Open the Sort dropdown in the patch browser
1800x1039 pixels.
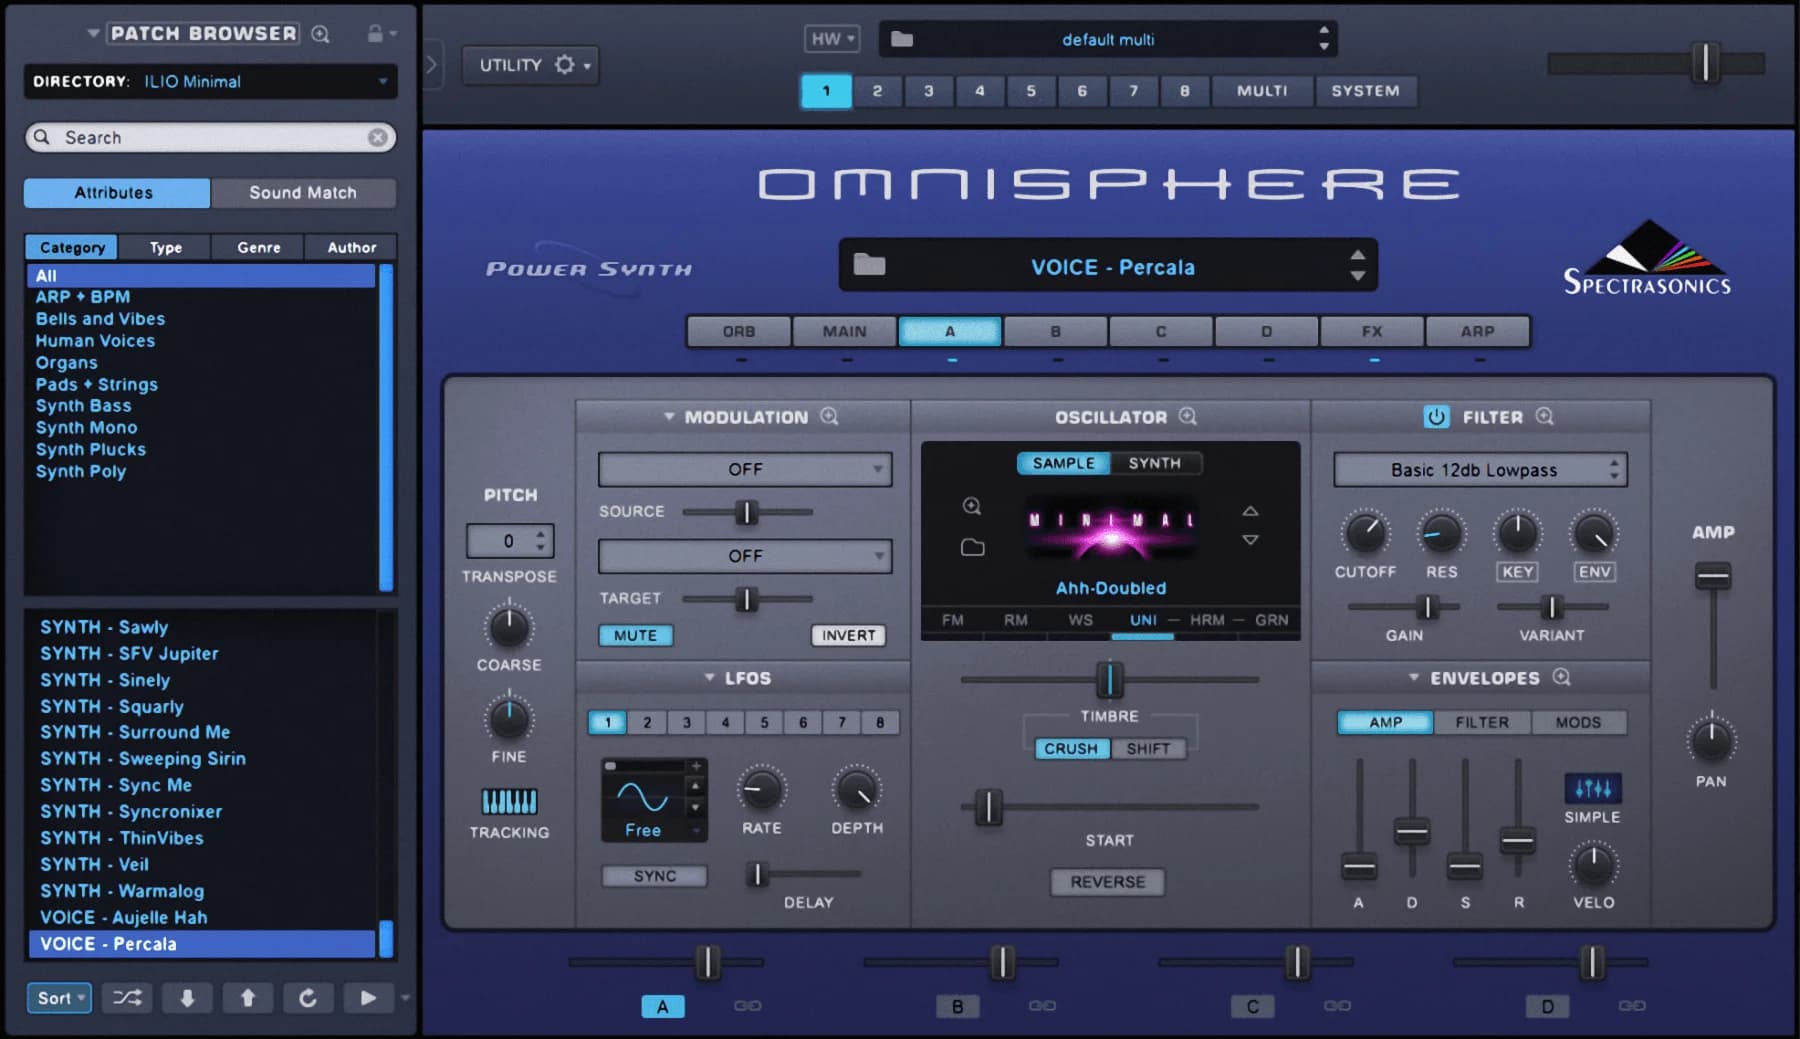coord(58,997)
